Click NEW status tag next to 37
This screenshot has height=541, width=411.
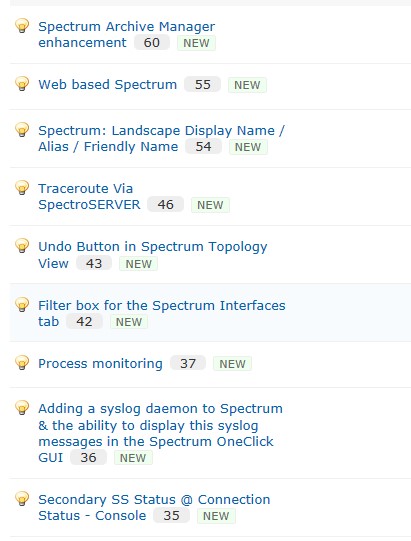click(x=233, y=364)
